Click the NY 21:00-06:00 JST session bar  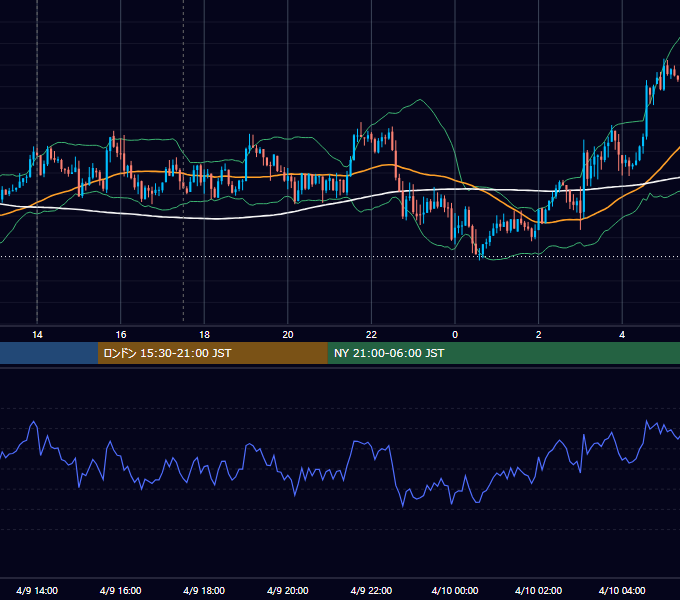point(503,353)
